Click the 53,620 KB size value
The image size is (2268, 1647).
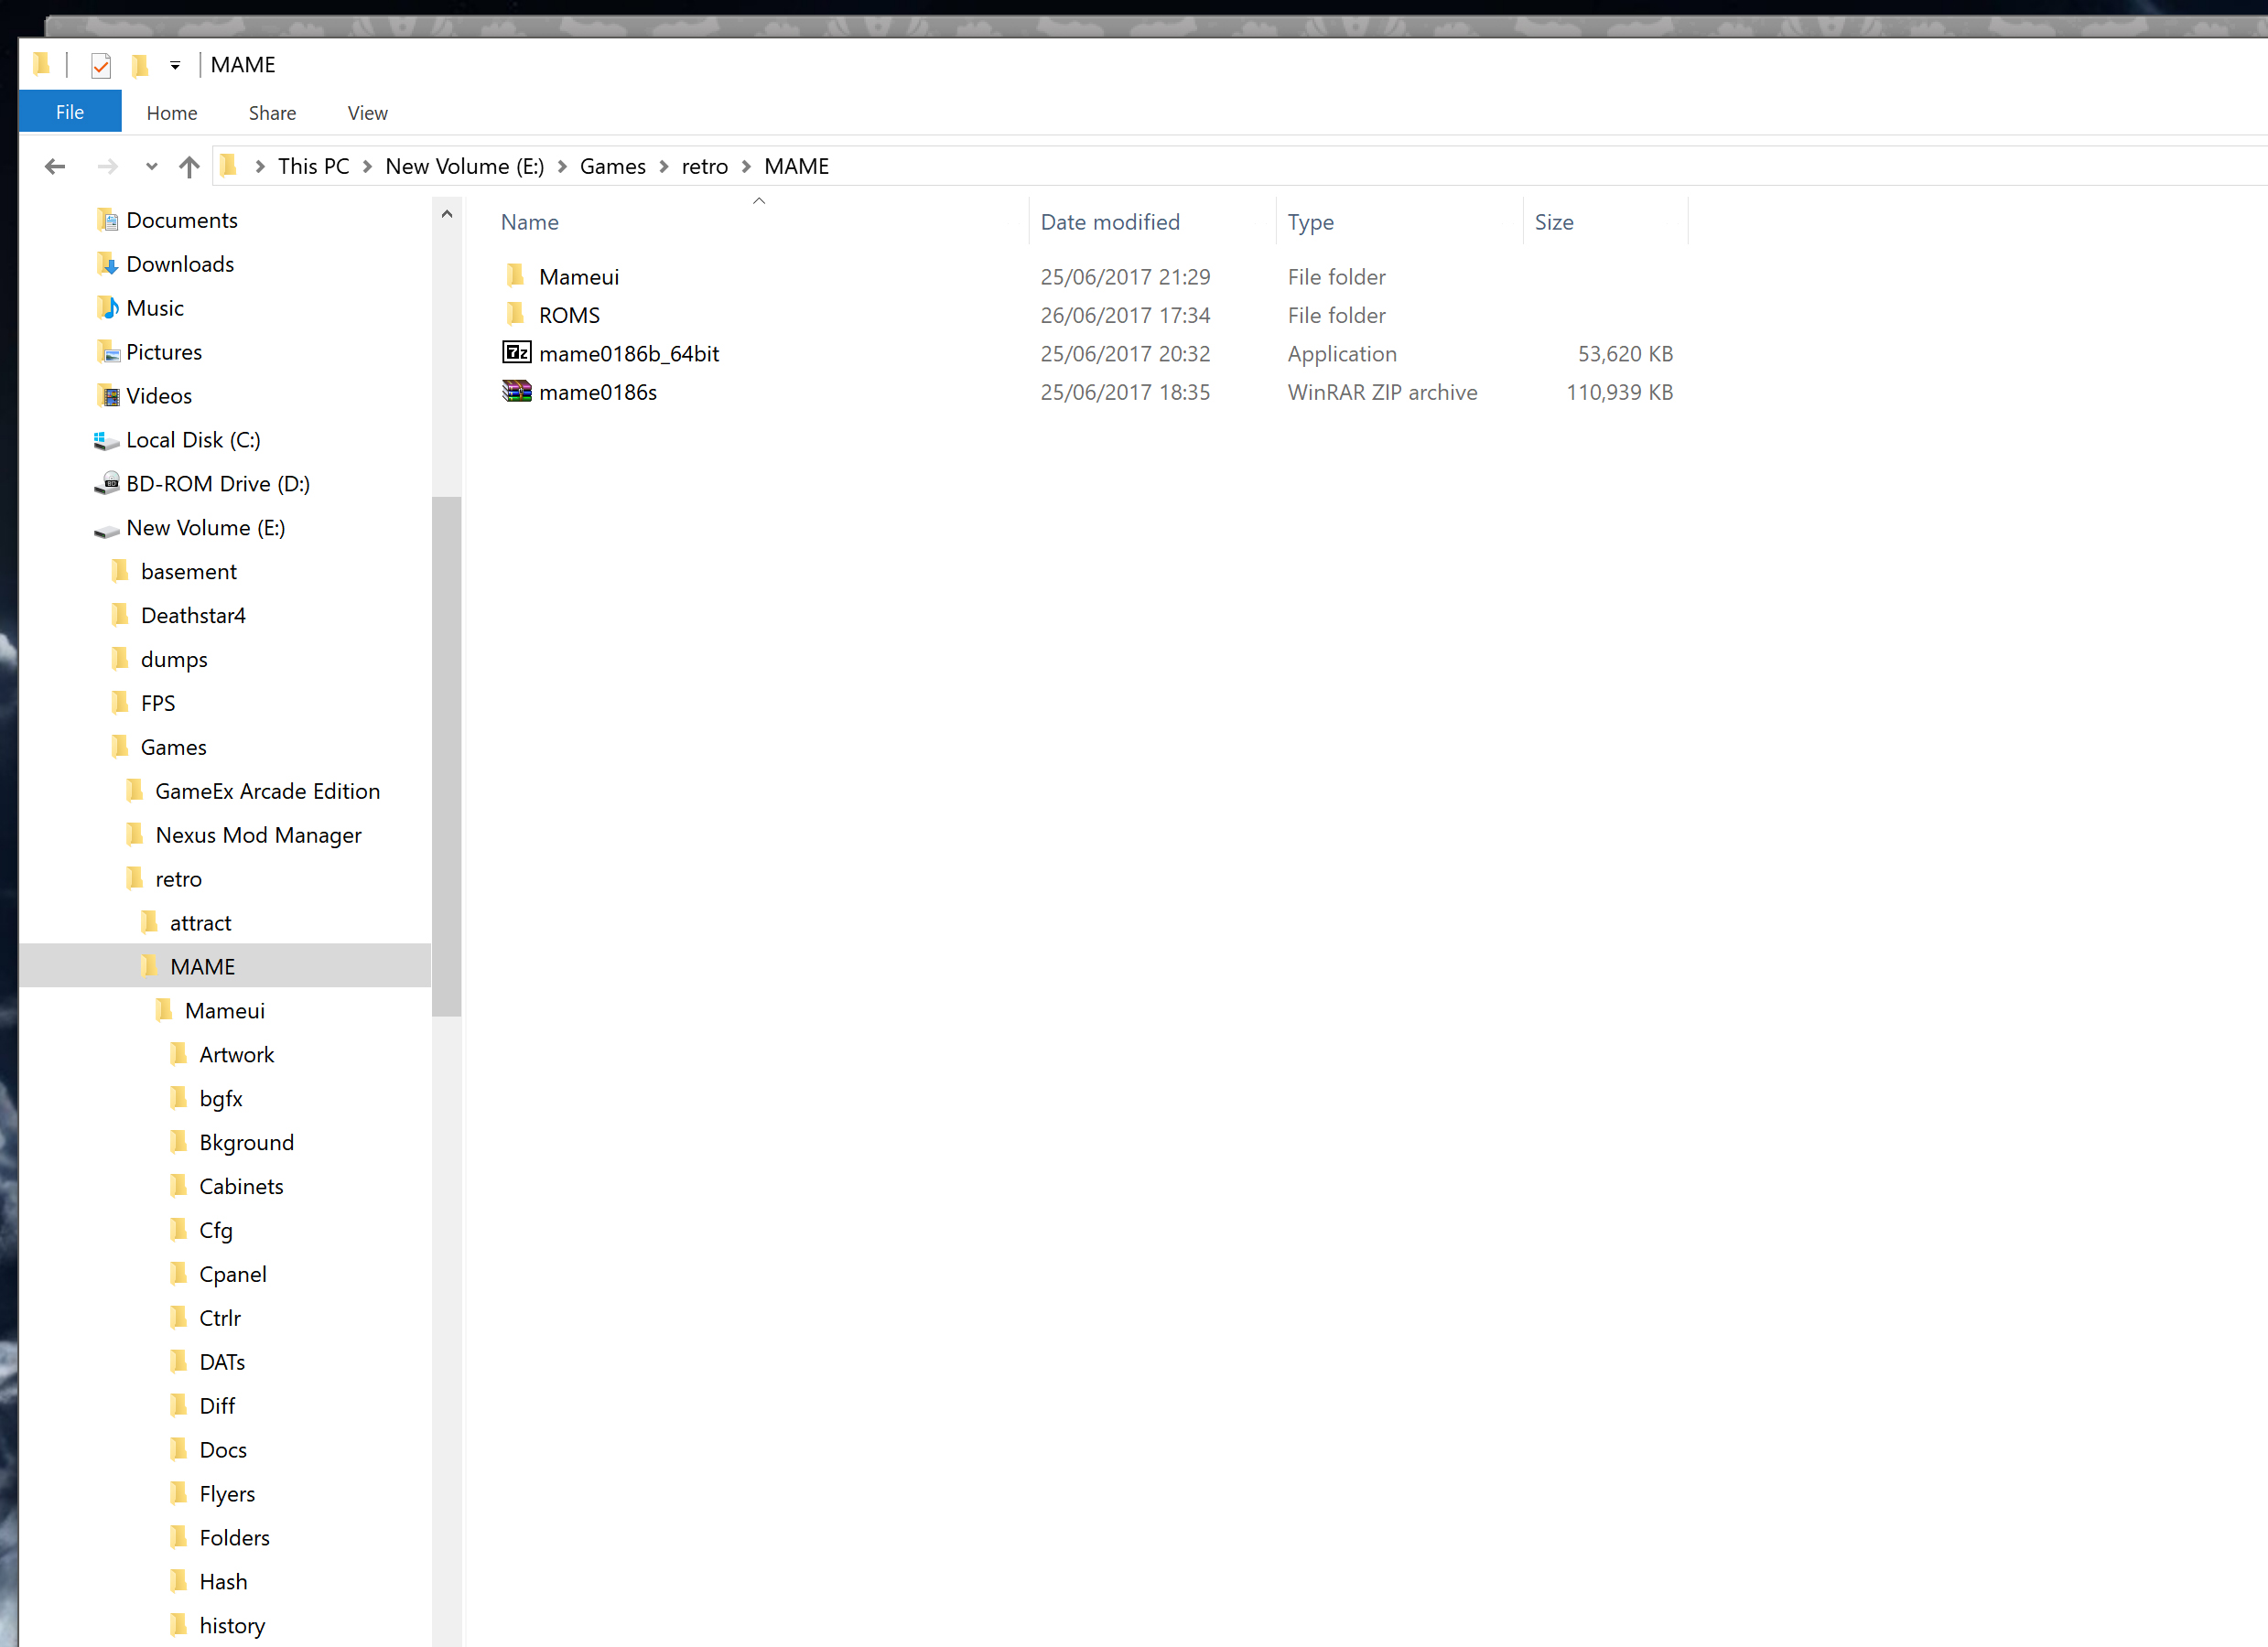click(x=1625, y=354)
